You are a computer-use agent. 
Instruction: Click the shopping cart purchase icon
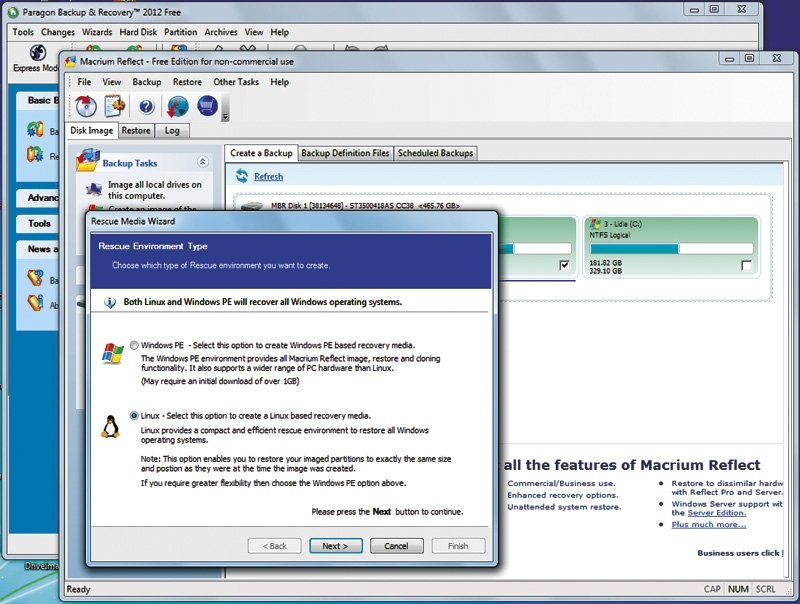[207, 106]
